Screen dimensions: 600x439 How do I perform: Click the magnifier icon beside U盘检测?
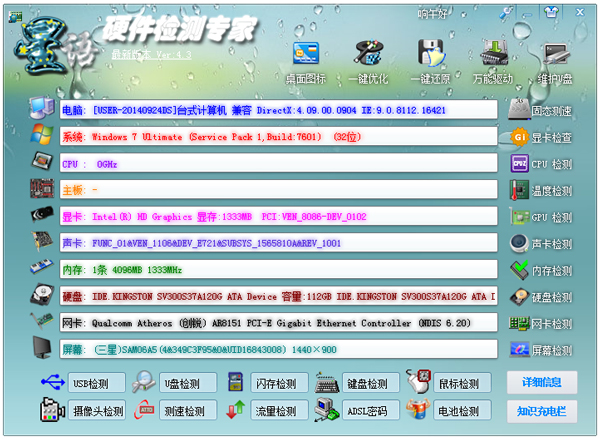point(143,382)
